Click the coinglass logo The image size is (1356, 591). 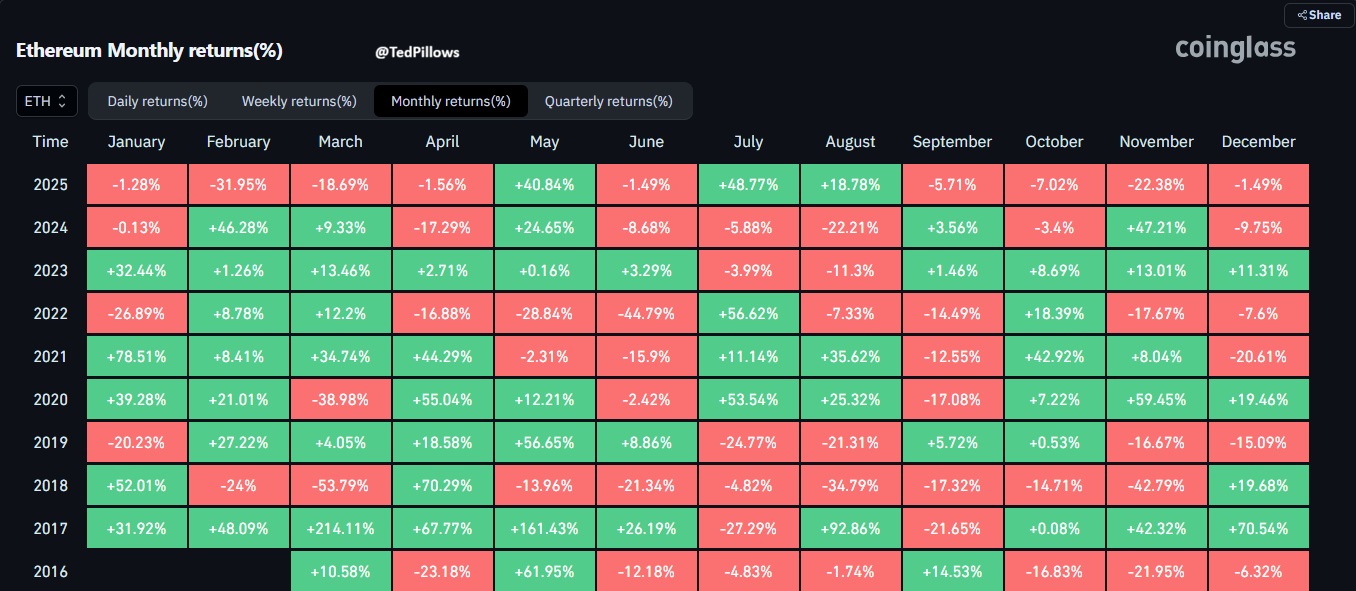tap(1235, 48)
